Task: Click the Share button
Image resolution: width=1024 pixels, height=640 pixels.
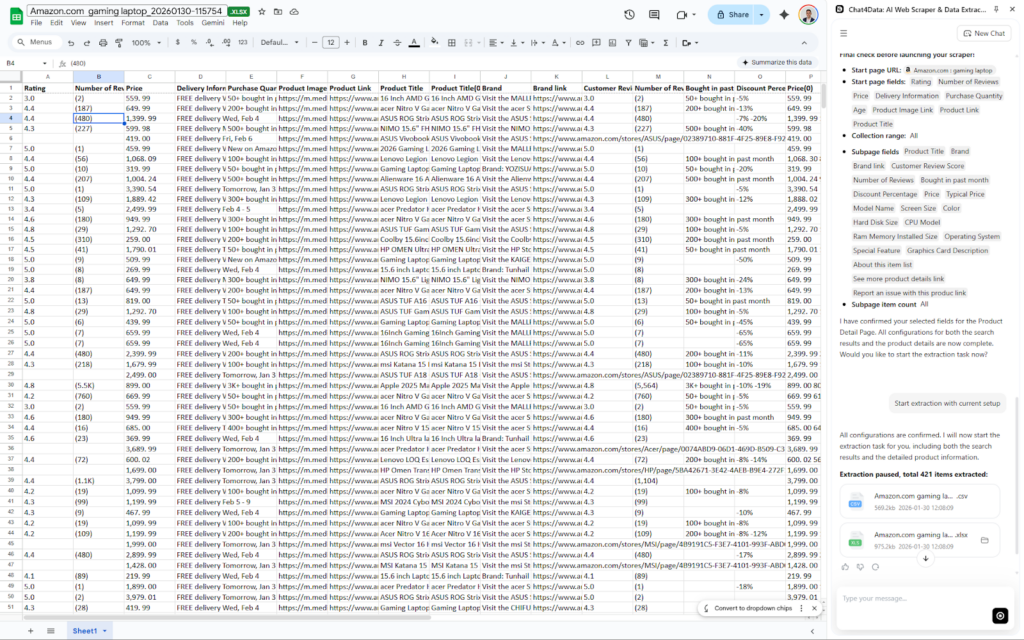Action: (x=733, y=14)
